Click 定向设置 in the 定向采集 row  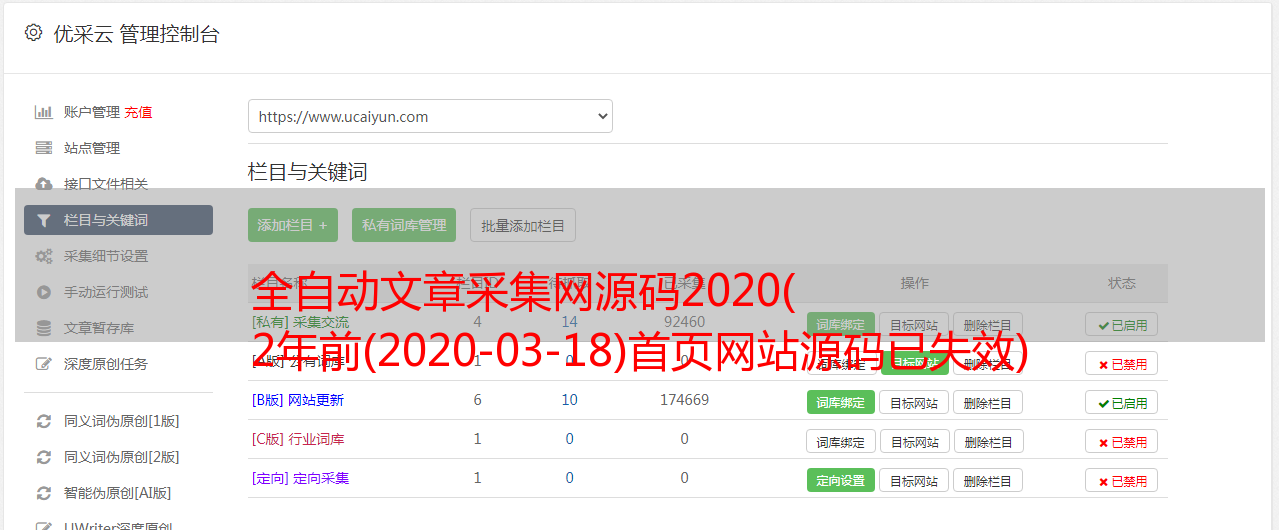pyautogui.click(x=841, y=480)
